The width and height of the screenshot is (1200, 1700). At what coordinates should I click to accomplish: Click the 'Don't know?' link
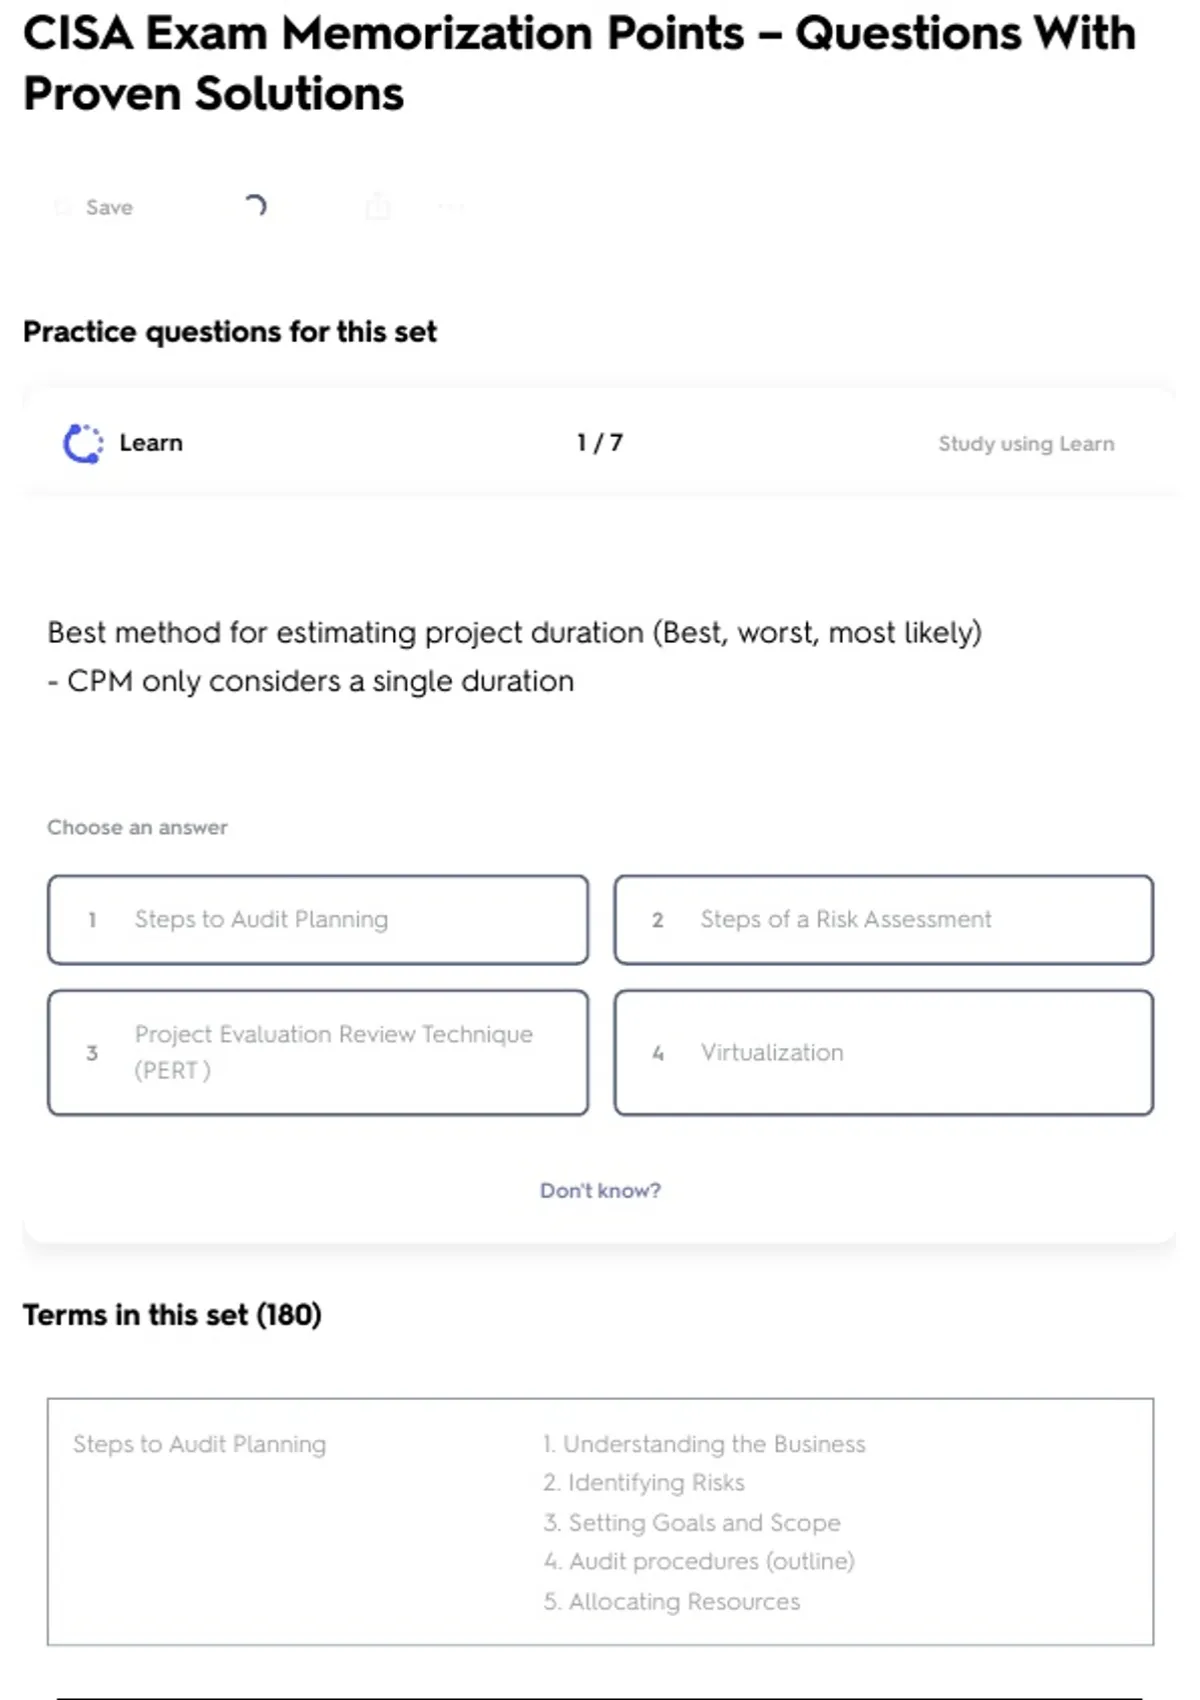coord(600,1190)
